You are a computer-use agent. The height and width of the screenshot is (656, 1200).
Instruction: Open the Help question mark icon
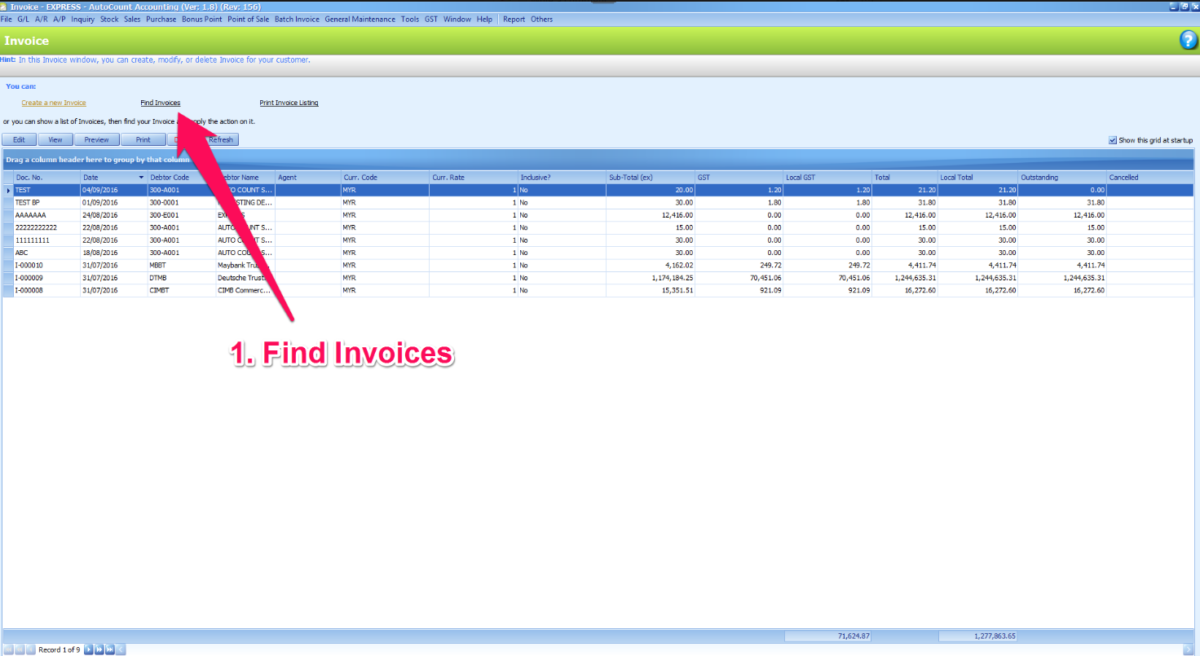tap(1188, 41)
